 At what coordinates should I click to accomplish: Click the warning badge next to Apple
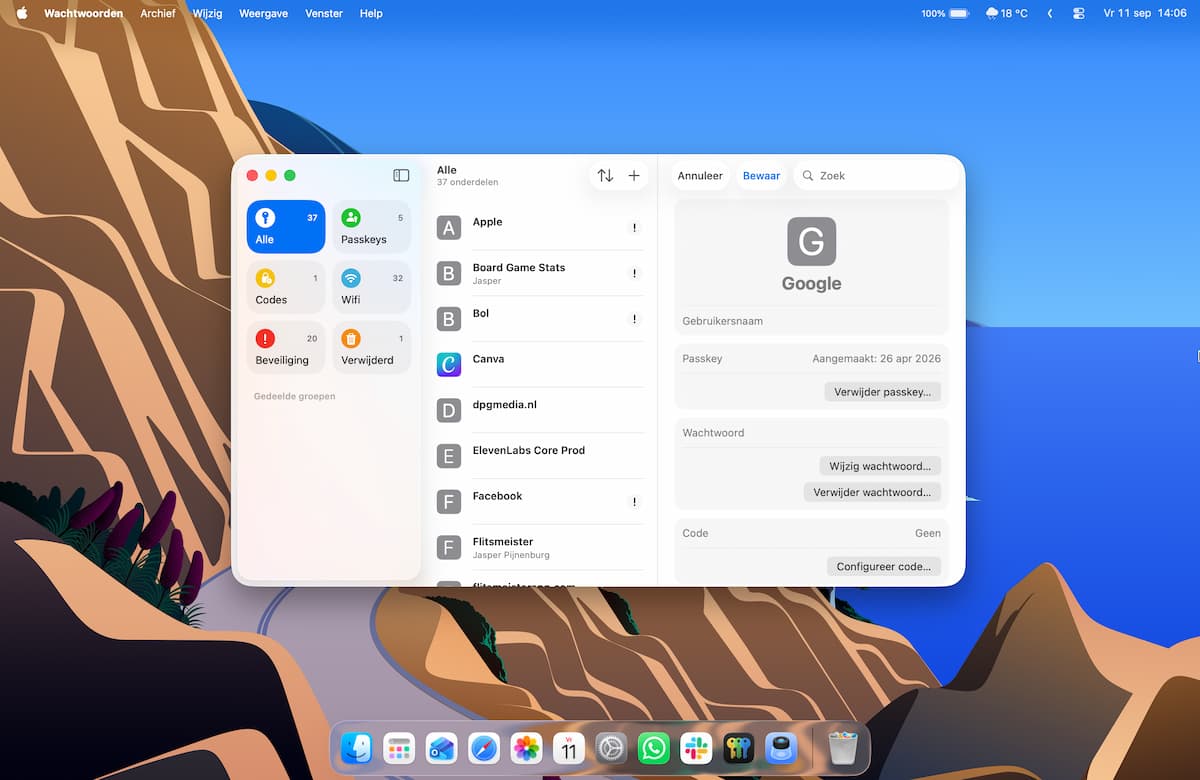(x=634, y=228)
